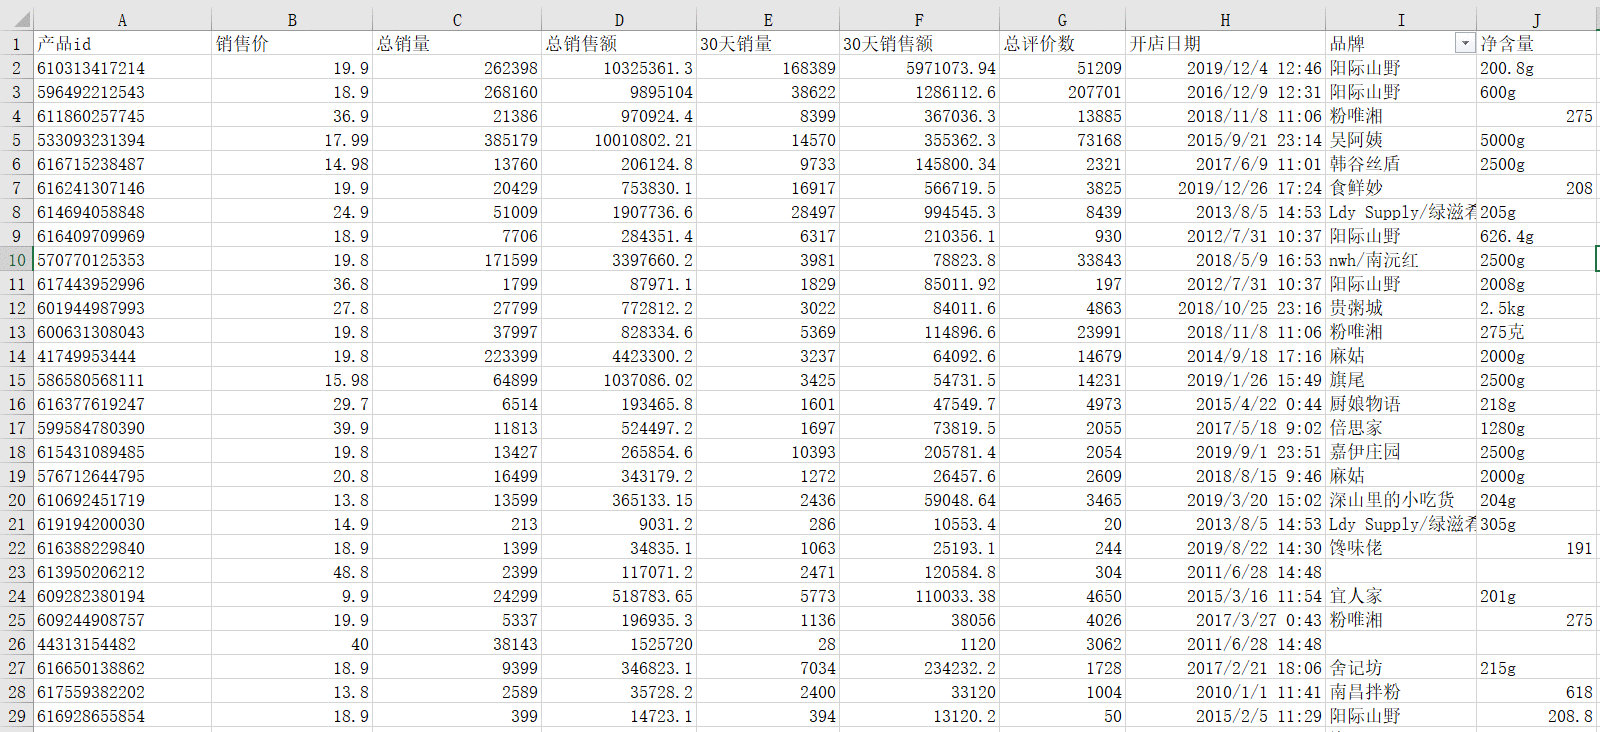
Task: Select cell containing 610313417214
Action: [x=122, y=68]
